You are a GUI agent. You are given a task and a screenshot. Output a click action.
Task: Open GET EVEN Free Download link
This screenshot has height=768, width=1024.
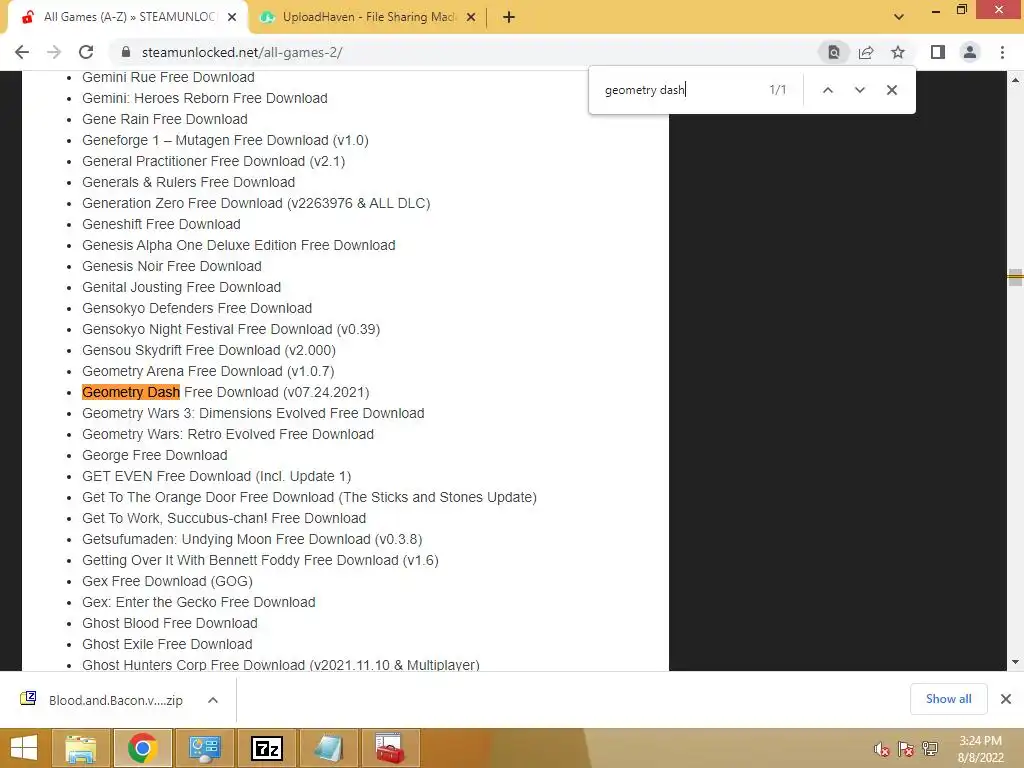tap(216, 476)
